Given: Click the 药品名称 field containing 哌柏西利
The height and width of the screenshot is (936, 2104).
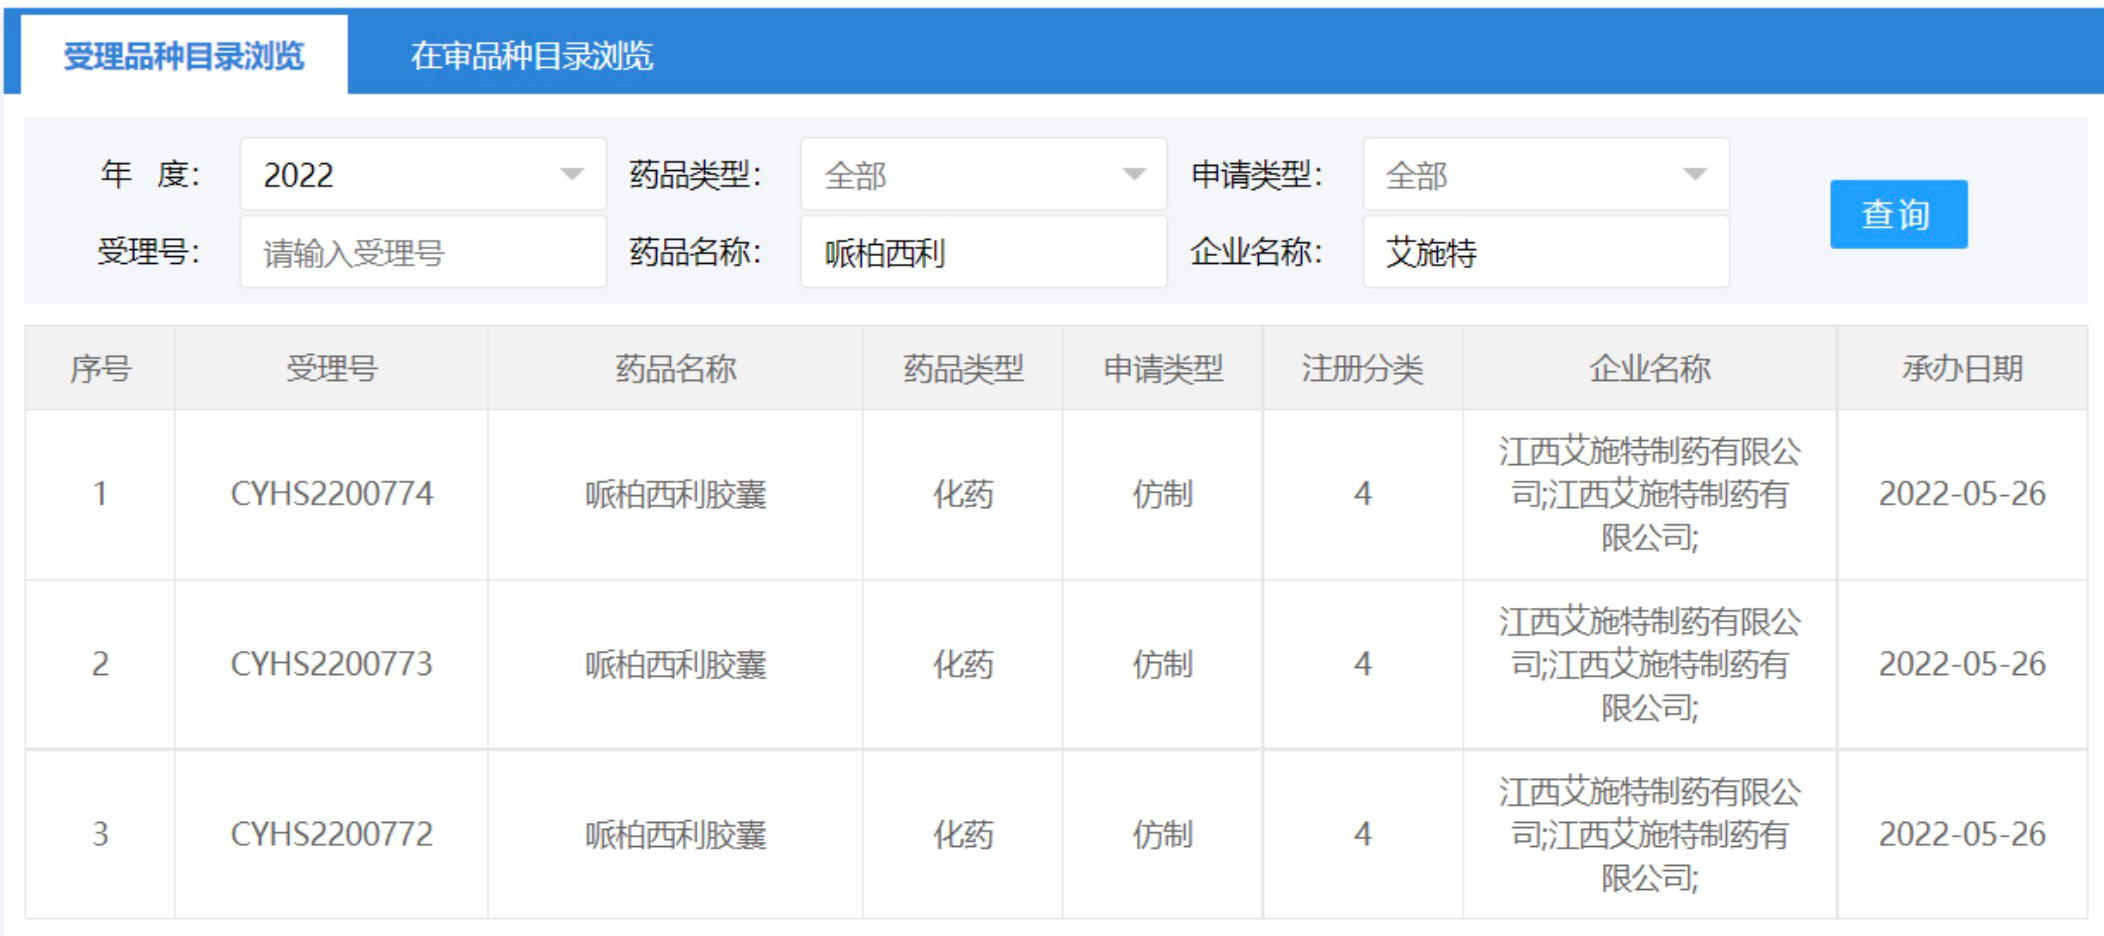Looking at the screenshot, I should 983,253.
